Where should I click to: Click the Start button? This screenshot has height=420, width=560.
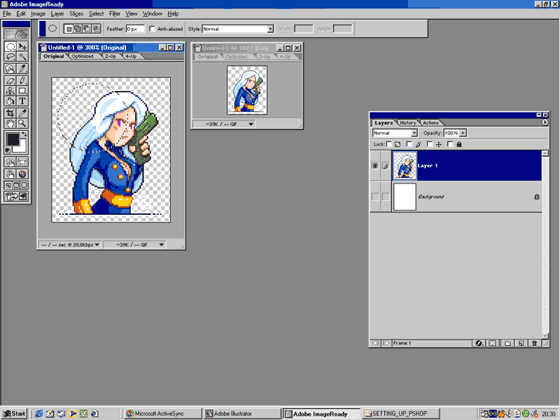(x=14, y=414)
